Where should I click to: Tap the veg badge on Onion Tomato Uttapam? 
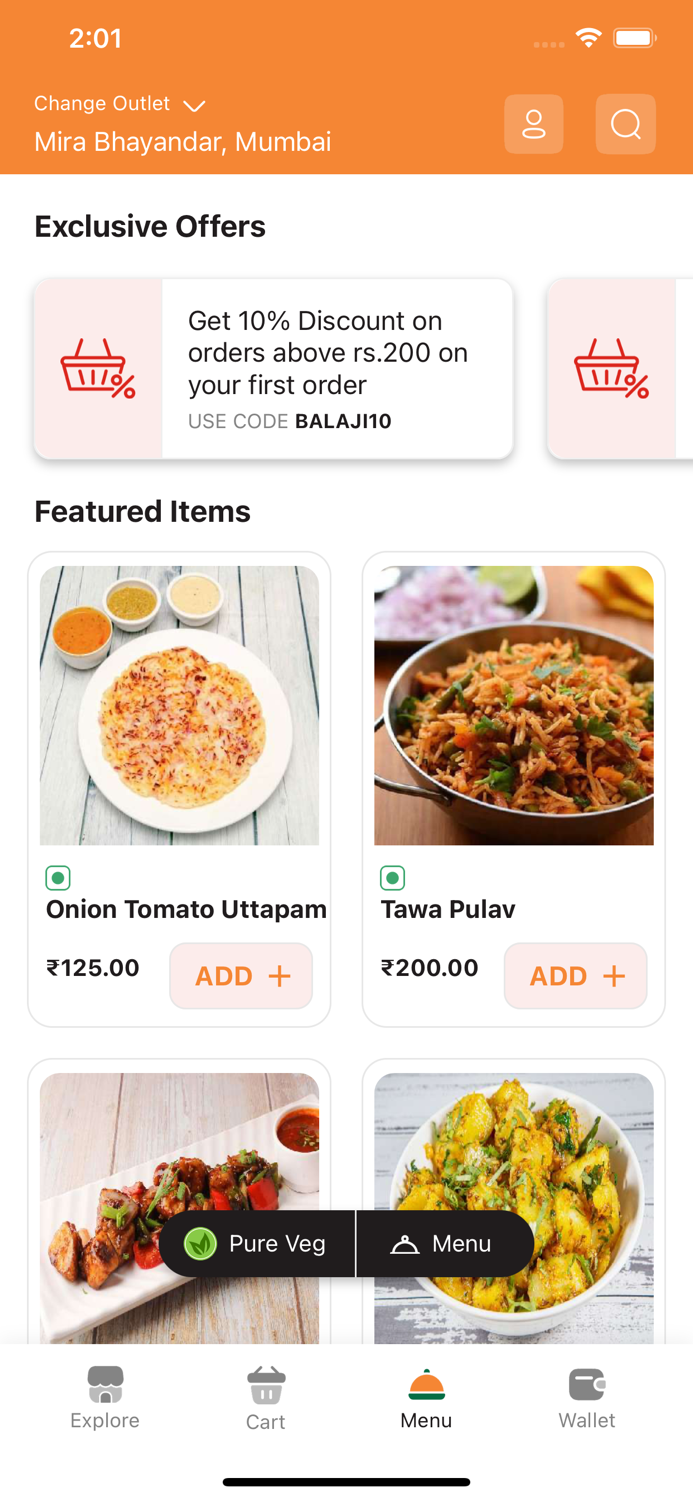tap(58, 877)
